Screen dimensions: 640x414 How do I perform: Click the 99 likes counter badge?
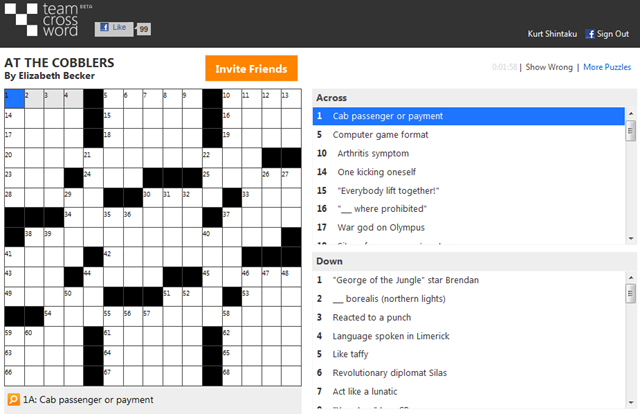click(143, 29)
